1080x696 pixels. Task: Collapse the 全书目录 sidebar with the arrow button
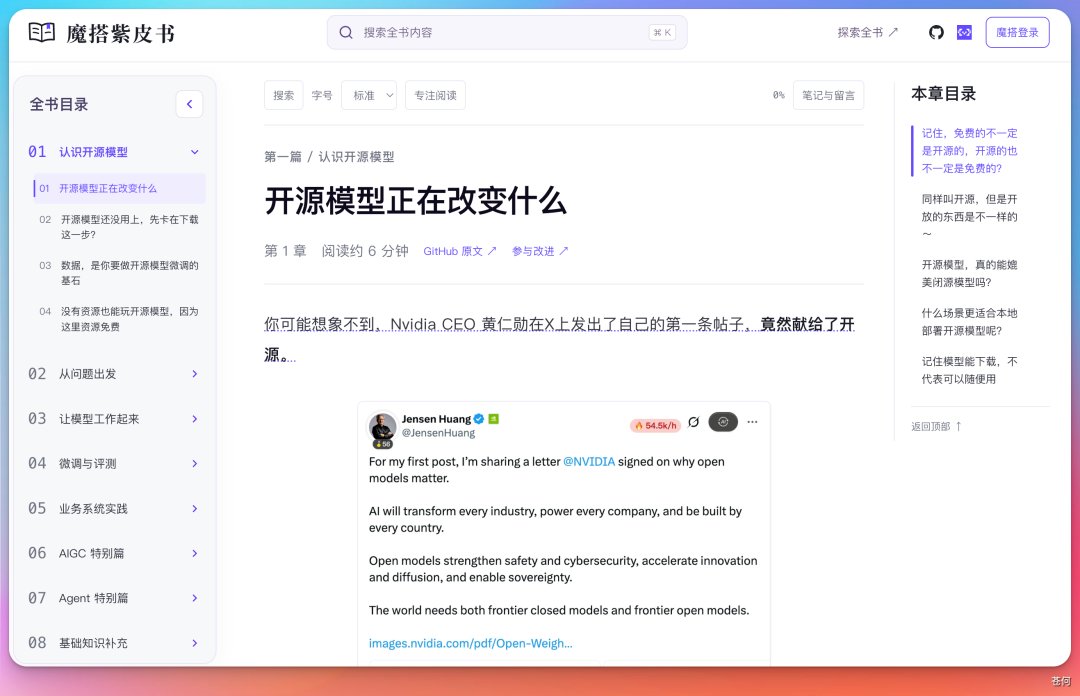coord(189,104)
